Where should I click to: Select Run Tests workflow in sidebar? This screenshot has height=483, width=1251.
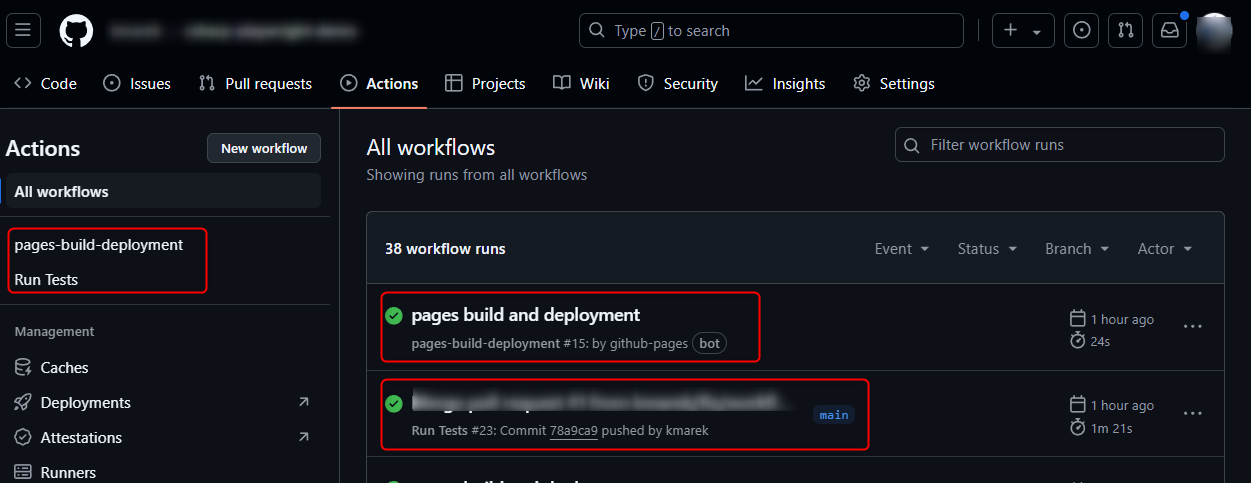click(46, 280)
